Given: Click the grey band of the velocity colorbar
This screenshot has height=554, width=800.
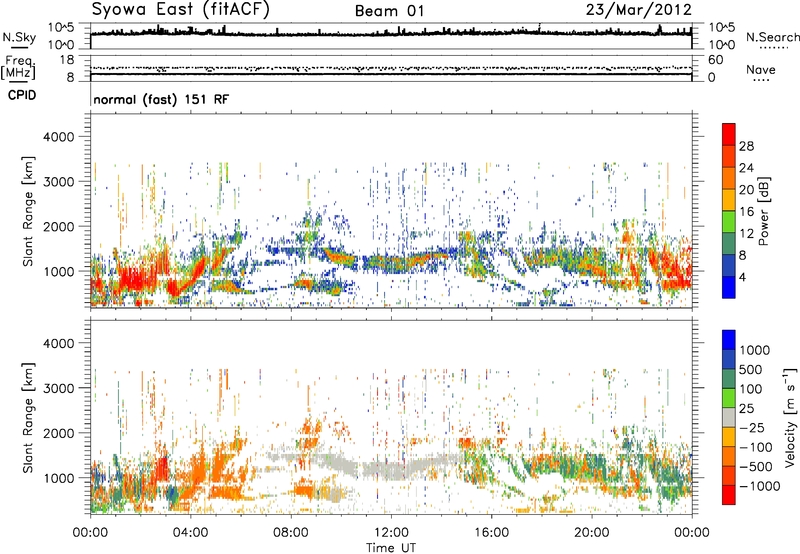Looking at the screenshot, I should [x=729, y=418].
